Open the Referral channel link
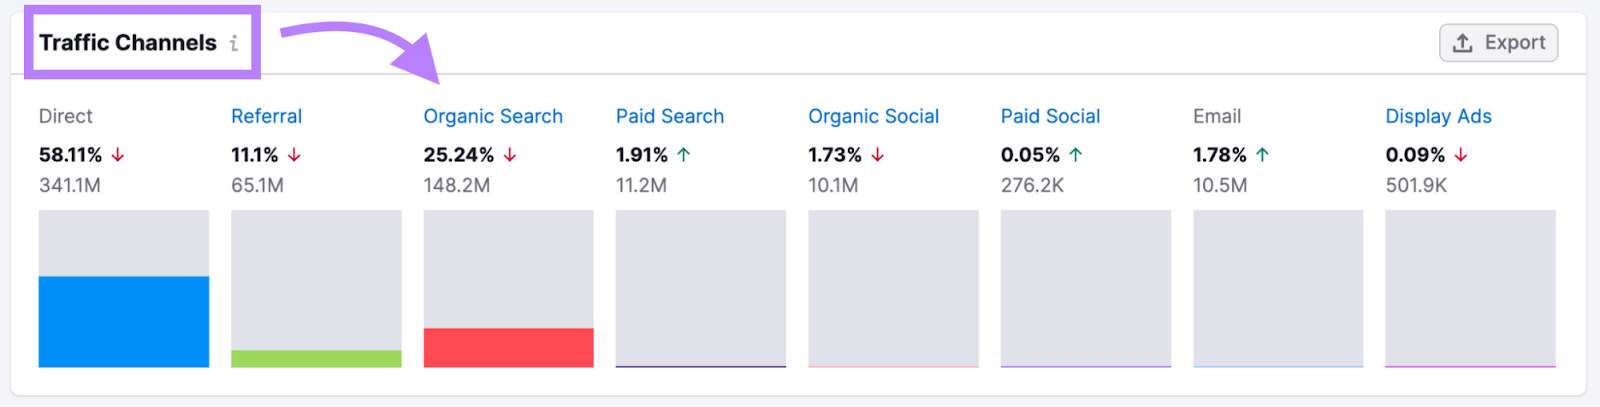 coord(266,116)
